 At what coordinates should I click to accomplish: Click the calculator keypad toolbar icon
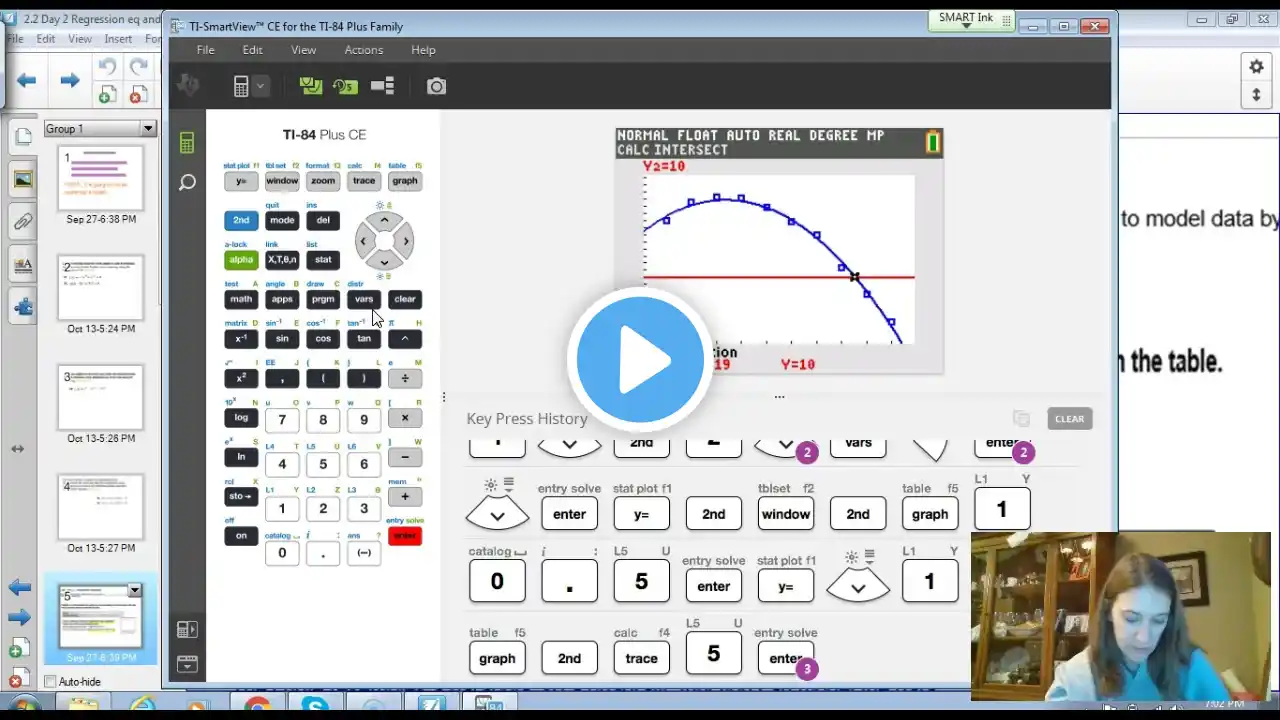point(241,86)
